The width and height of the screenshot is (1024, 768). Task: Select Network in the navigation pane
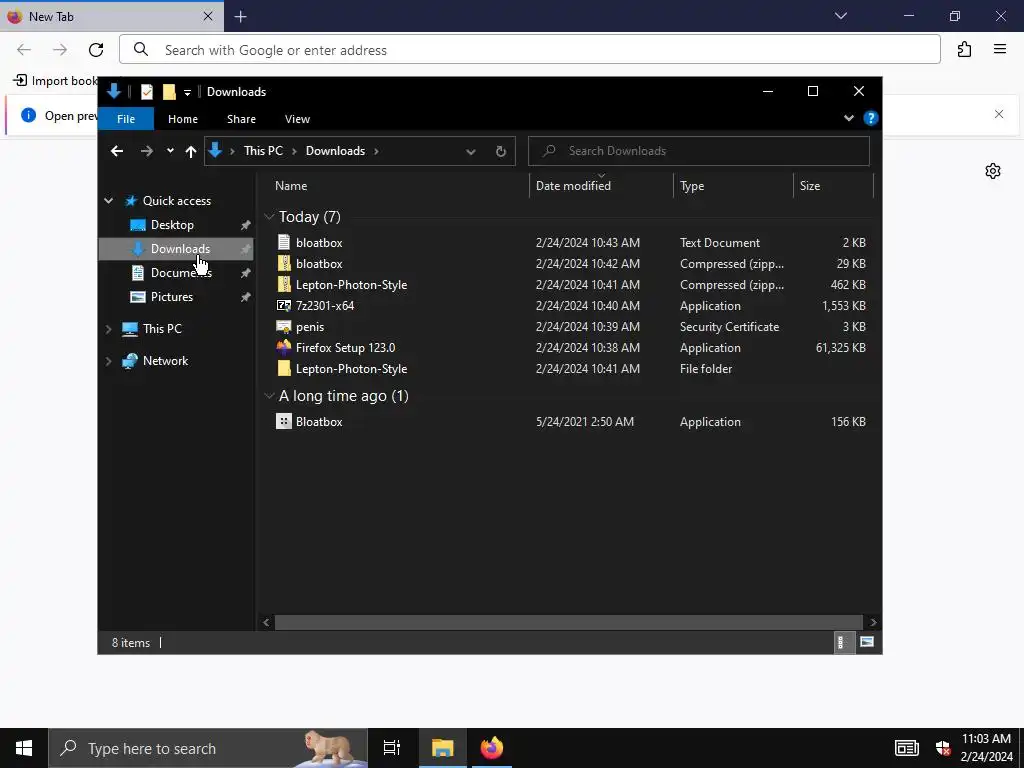click(165, 361)
